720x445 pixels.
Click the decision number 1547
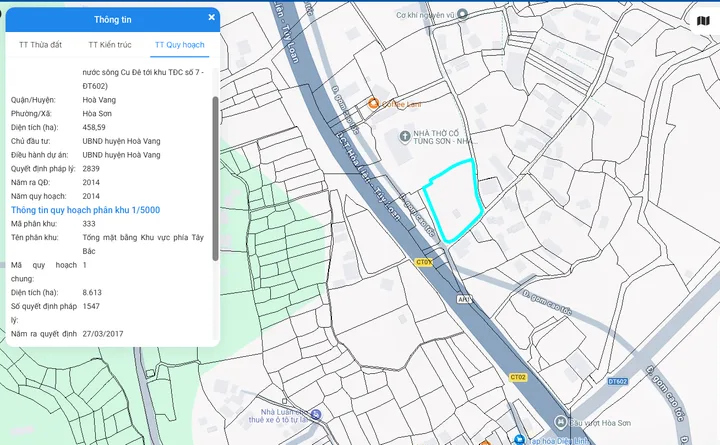(91, 306)
